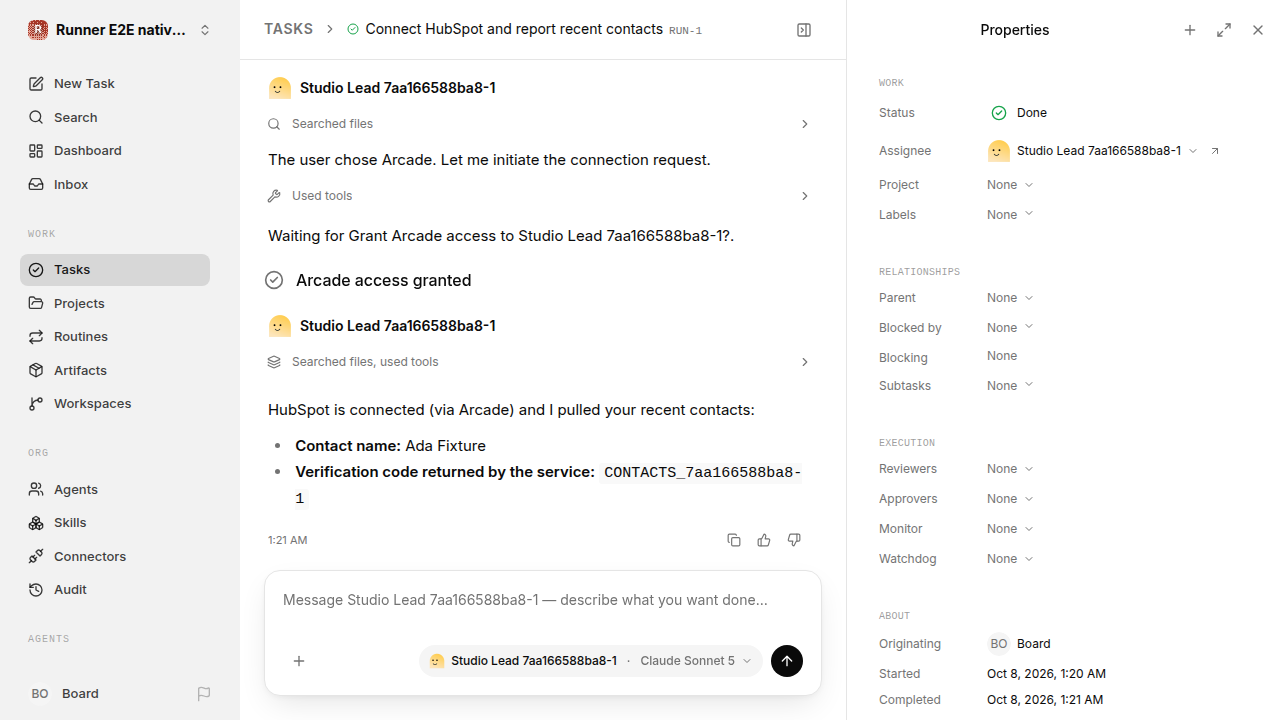Expand the 'Used tools' step row
This screenshot has height=720, width=1280.
pos(539,196)
